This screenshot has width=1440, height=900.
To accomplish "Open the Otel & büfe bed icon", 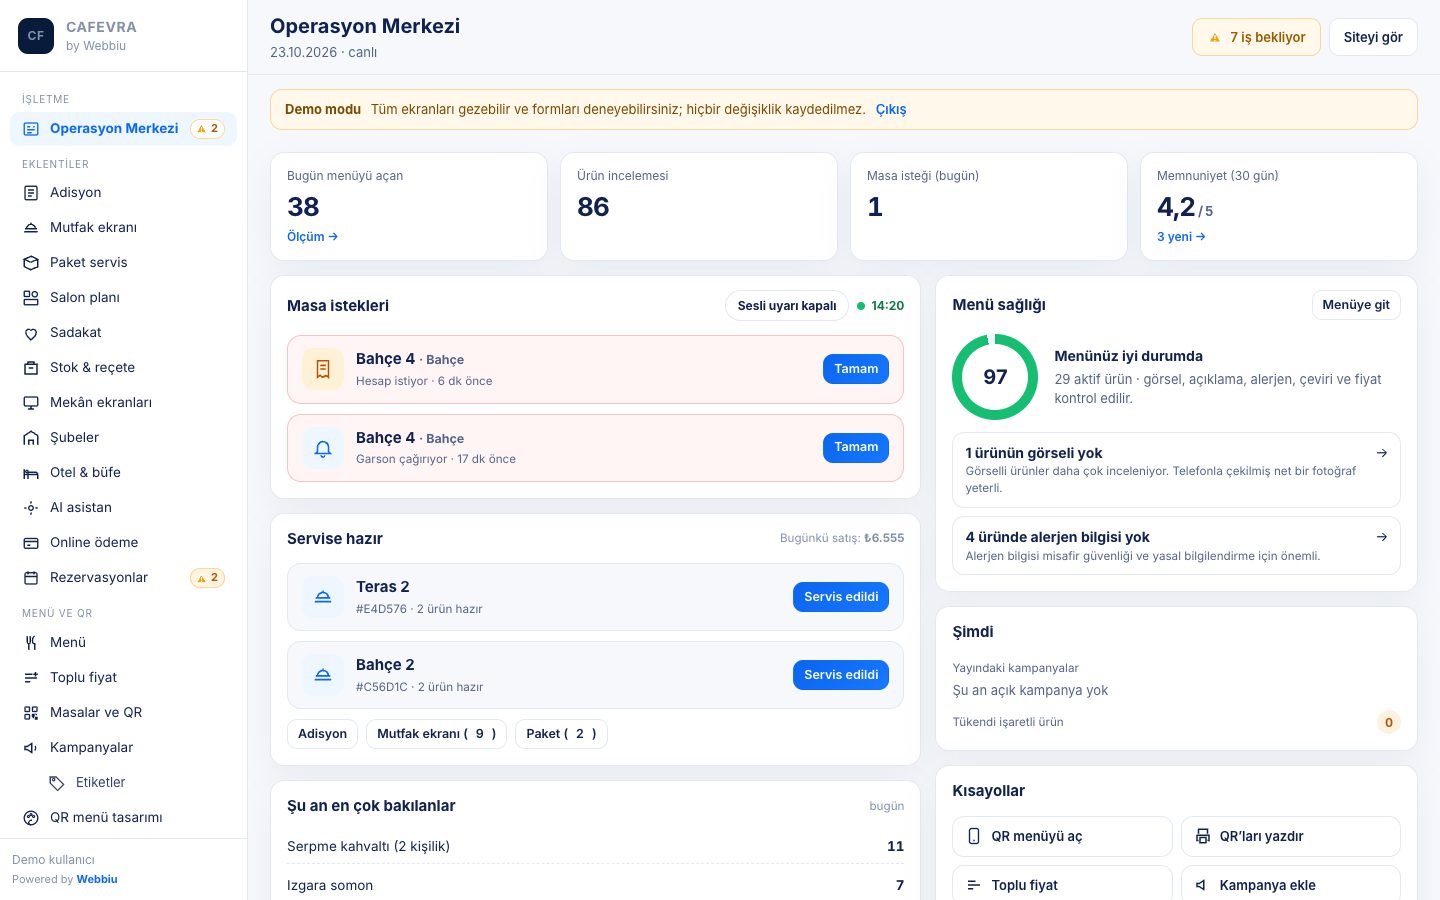I will (x=31, y=473).
